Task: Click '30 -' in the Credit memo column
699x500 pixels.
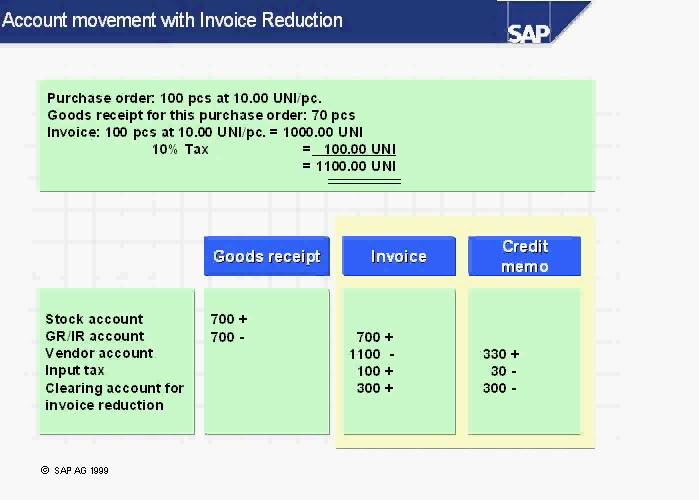Action: coord(503,371)
